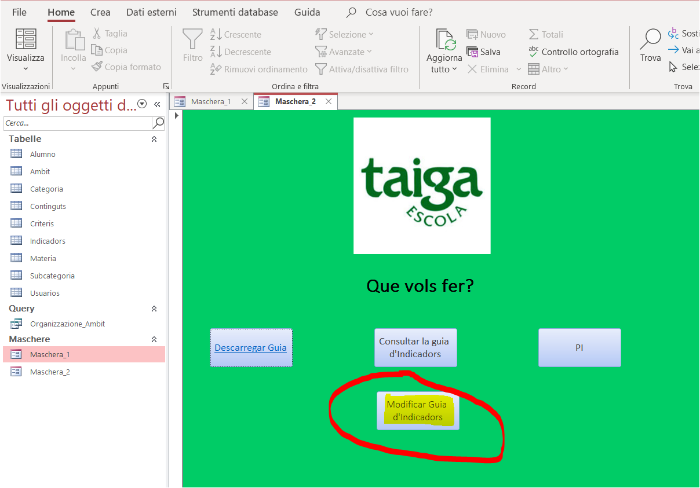Click Modificar Guia d'Indicadors button
The image size is (700, 488).
coord(417,411)
